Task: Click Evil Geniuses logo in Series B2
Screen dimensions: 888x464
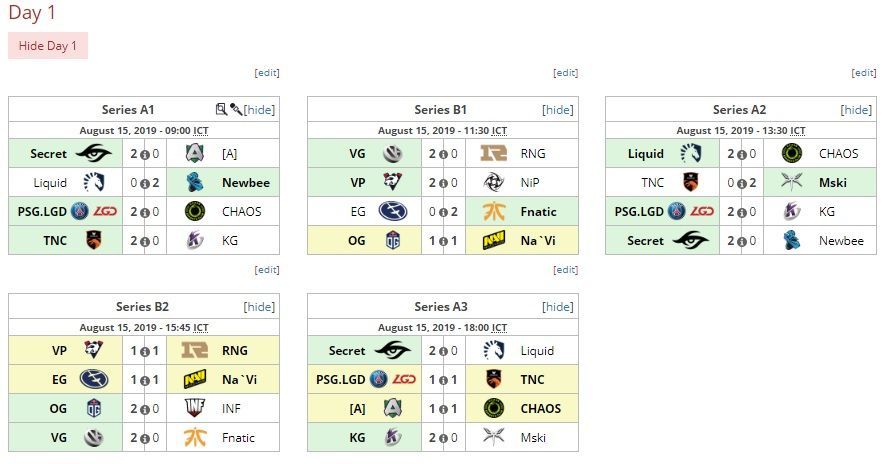Action: click(x=93, y=379)
